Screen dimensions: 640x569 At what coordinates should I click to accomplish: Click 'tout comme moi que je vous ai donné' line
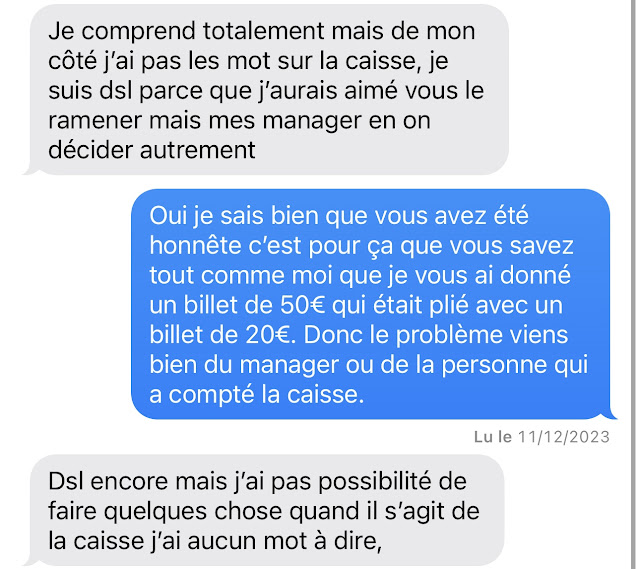click(x=360, y=275)
